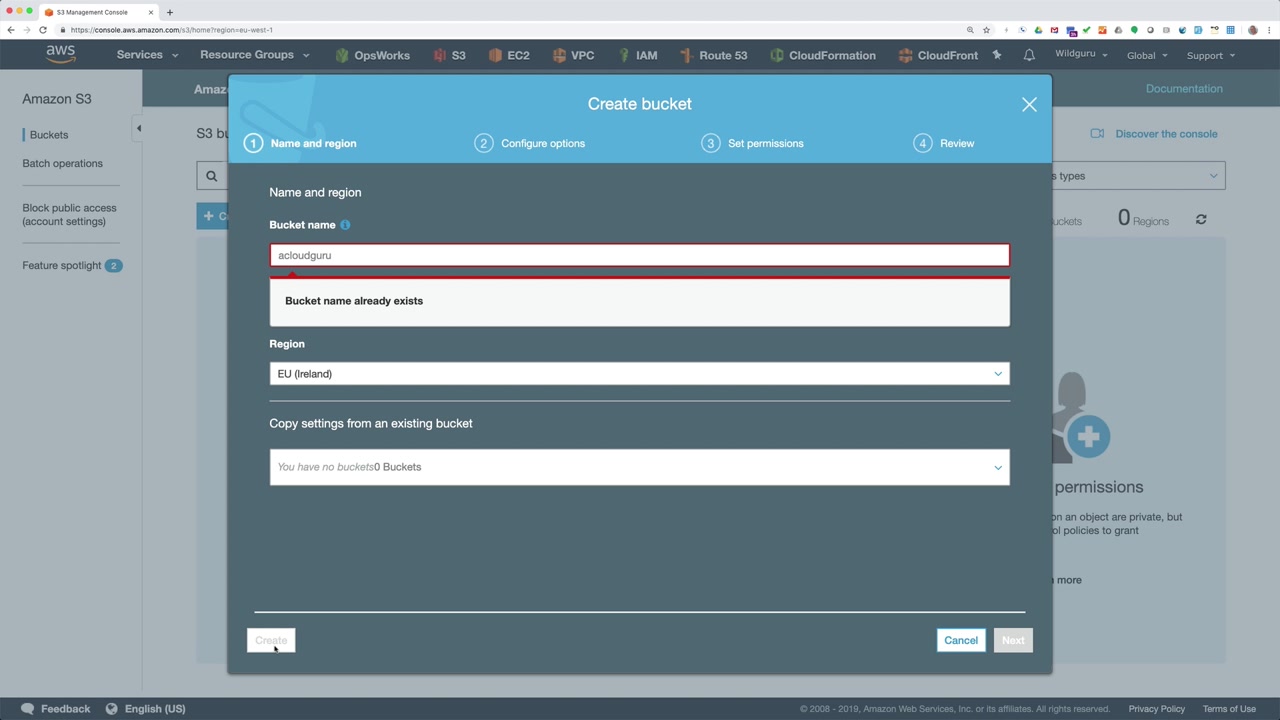This screenshot has width=1280, height=720.
Task: Expand the Resource Groups menu
Action: pyautogui.click(x=255, y=55)
